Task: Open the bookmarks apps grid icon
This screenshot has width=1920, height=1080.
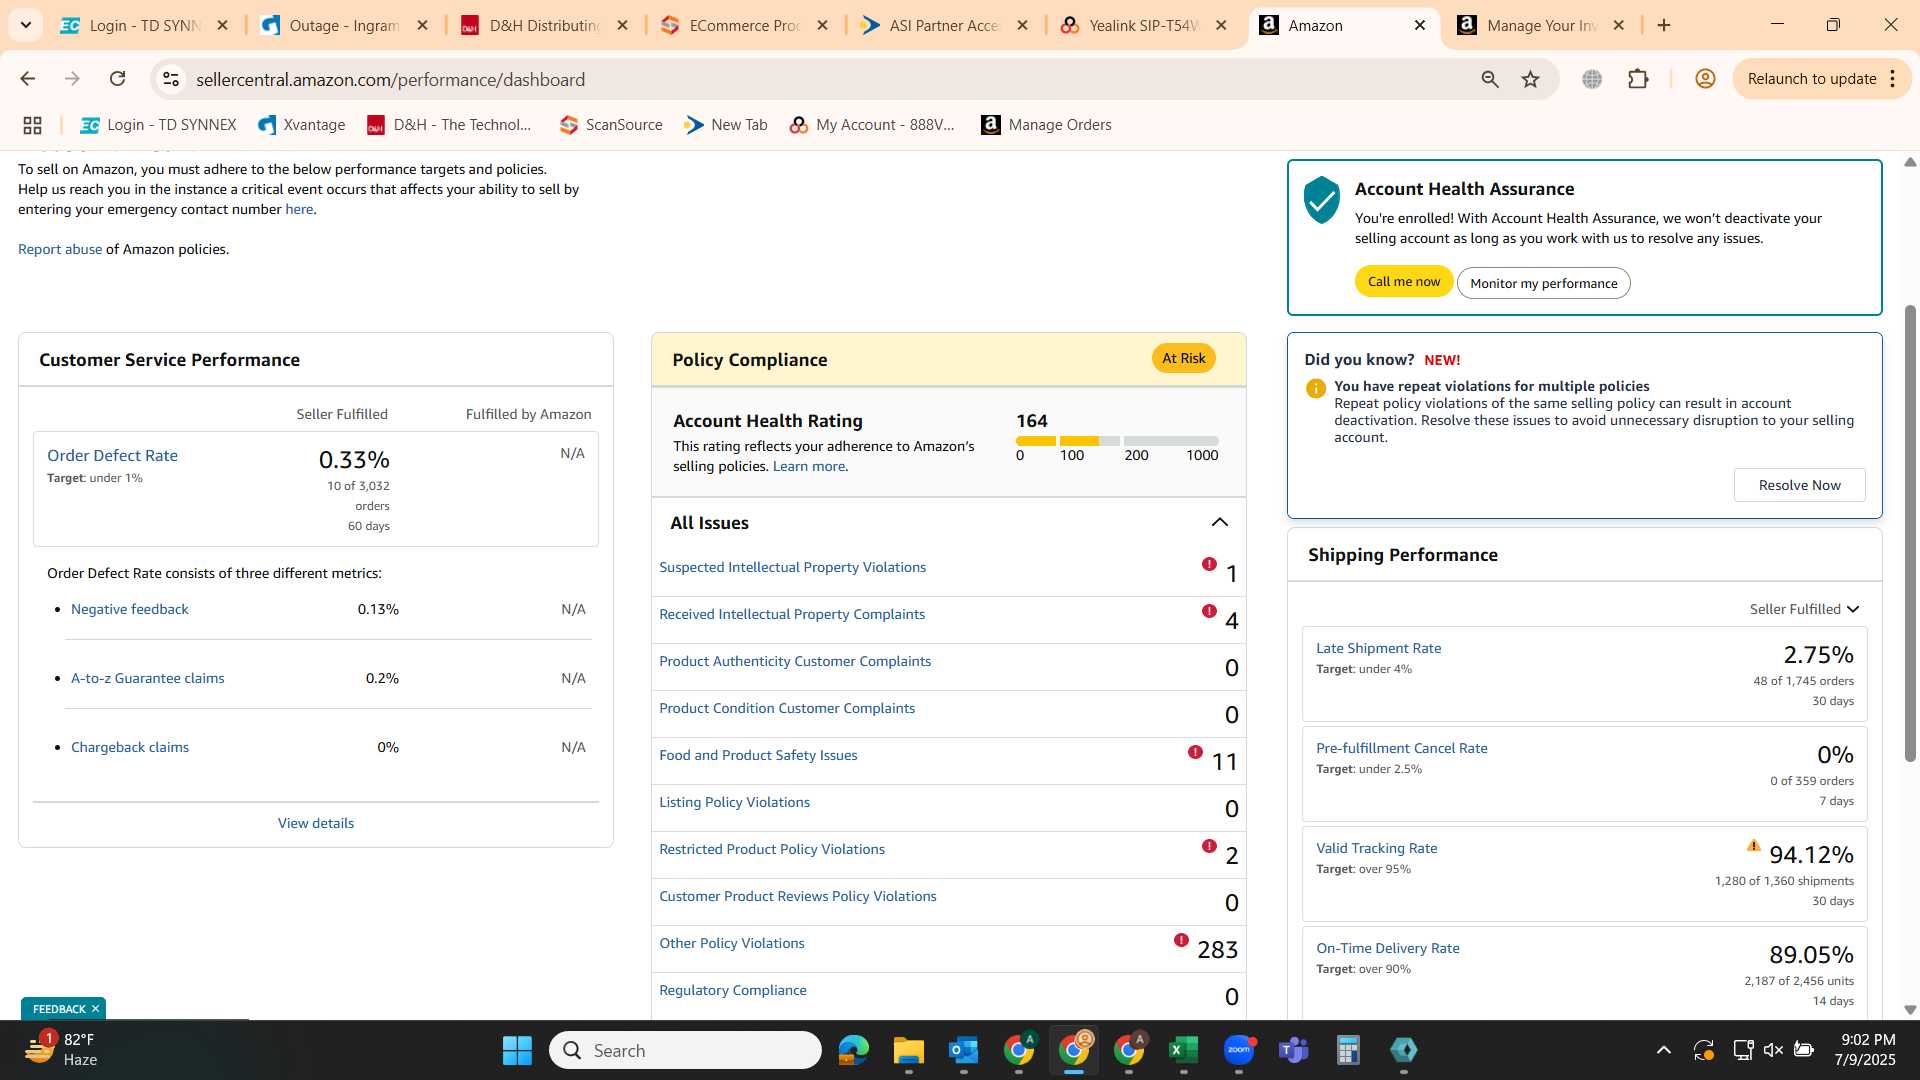Action: 32,125
